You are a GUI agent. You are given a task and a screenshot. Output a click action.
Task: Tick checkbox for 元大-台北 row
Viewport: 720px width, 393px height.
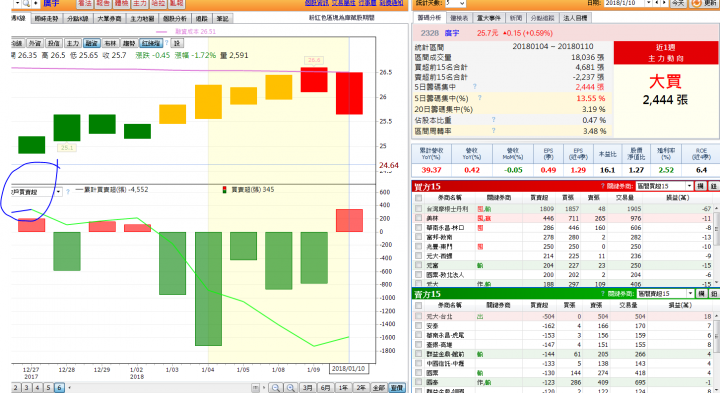(x=418, y=316)
